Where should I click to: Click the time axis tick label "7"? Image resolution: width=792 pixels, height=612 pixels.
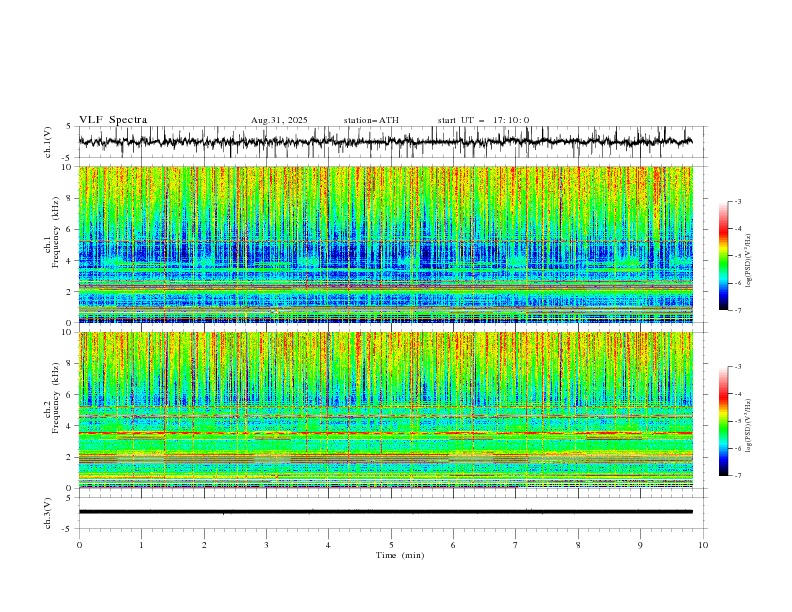516,545
